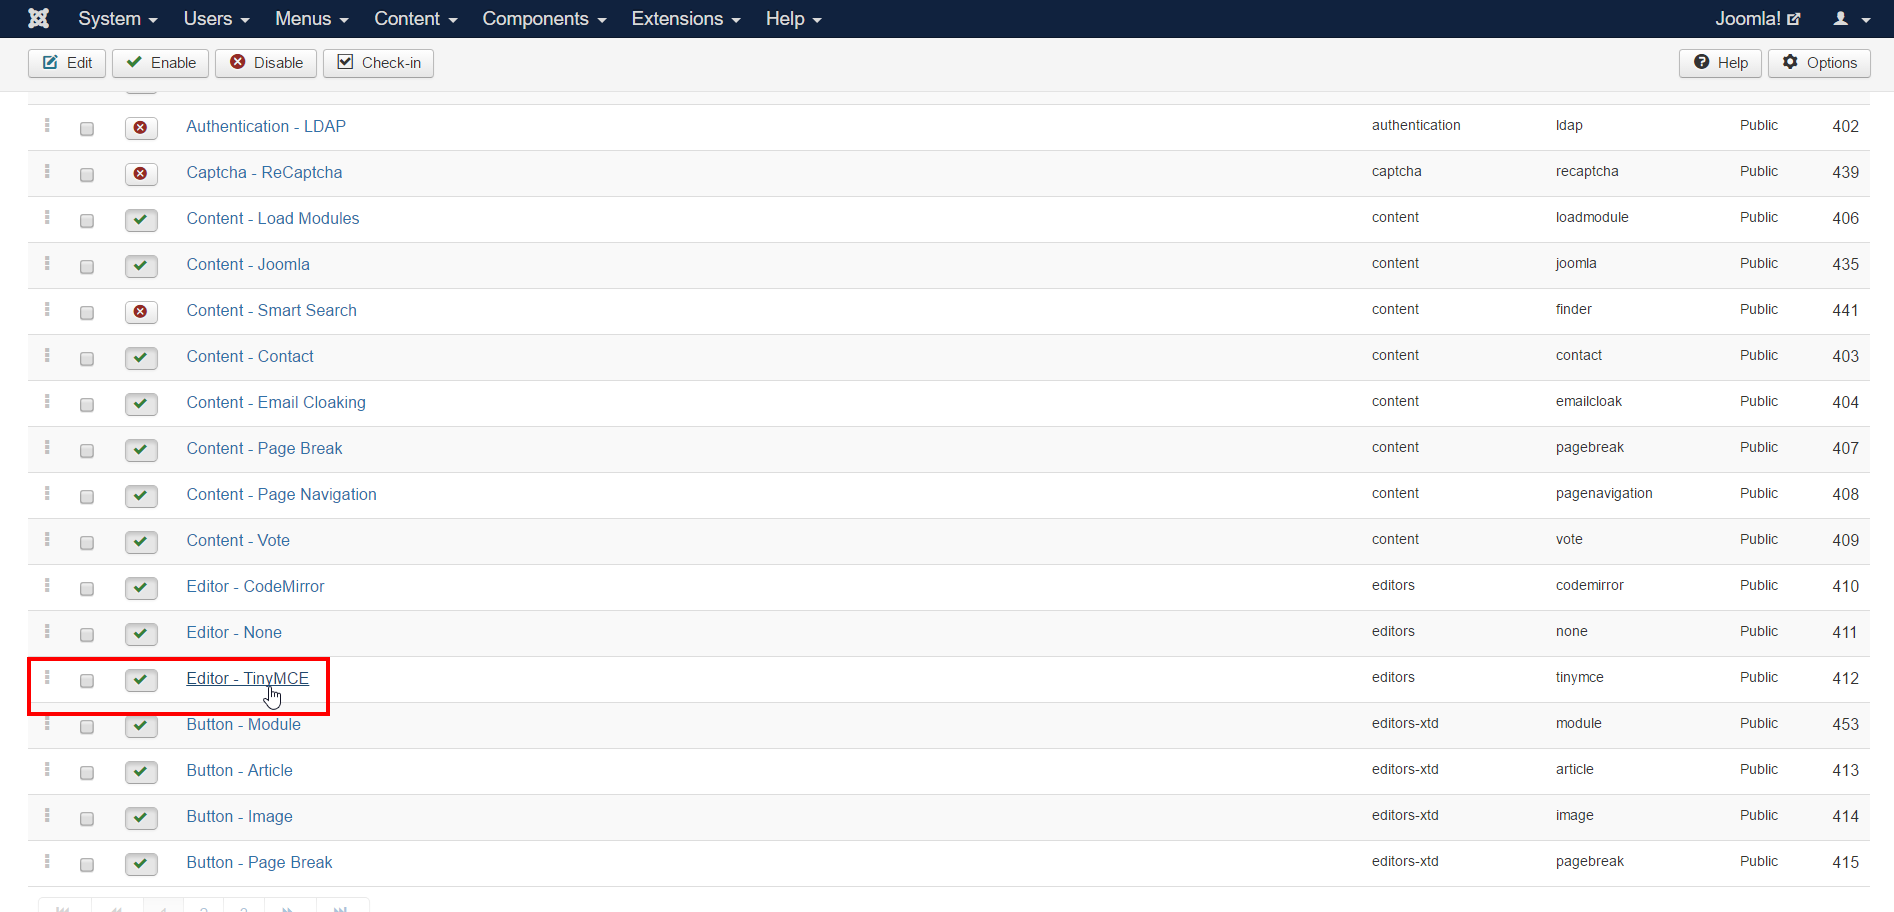Click the Enable toolbar button

(x=161, y=63)
